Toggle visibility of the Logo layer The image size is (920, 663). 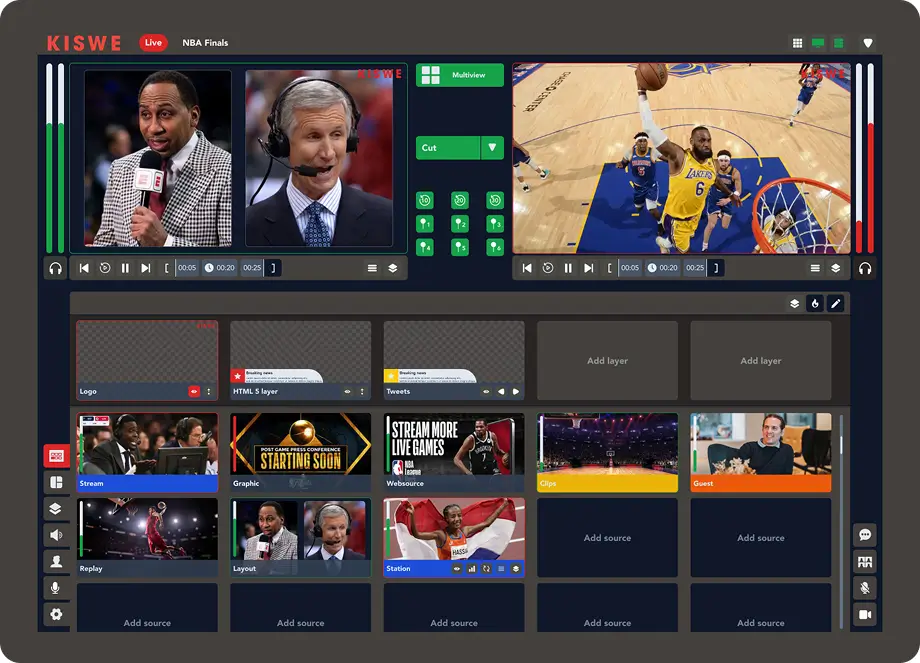pos(194,391)
